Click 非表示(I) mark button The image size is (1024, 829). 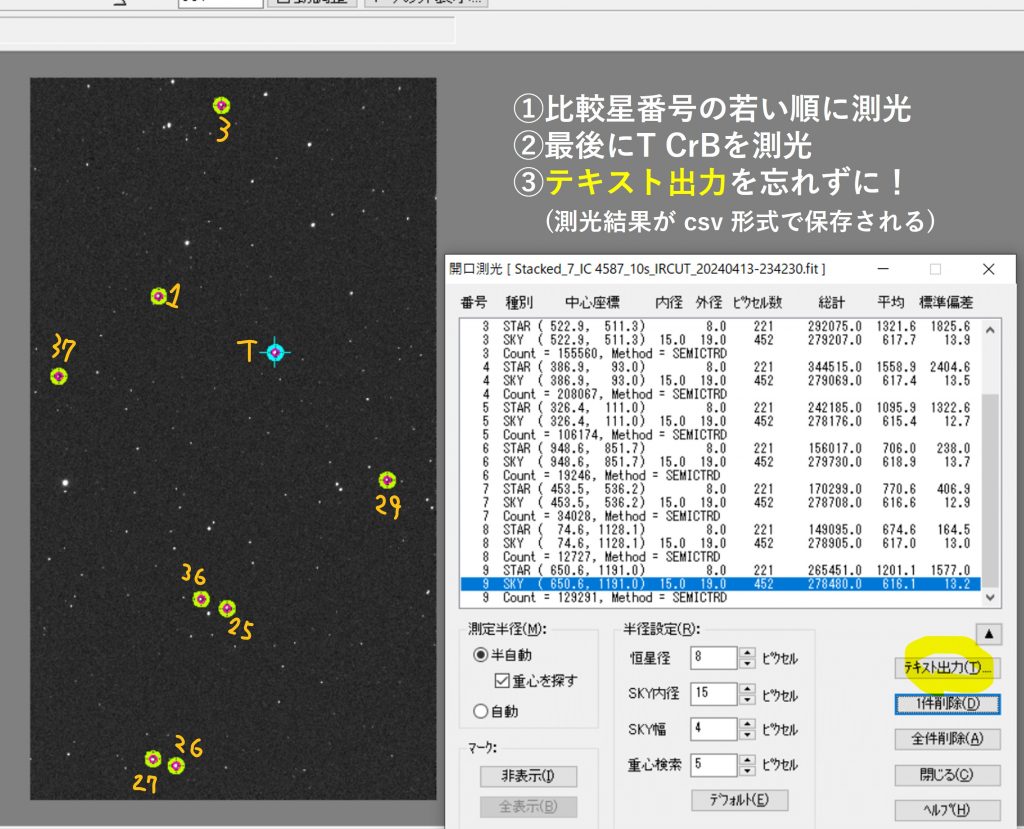pos(528,776)
